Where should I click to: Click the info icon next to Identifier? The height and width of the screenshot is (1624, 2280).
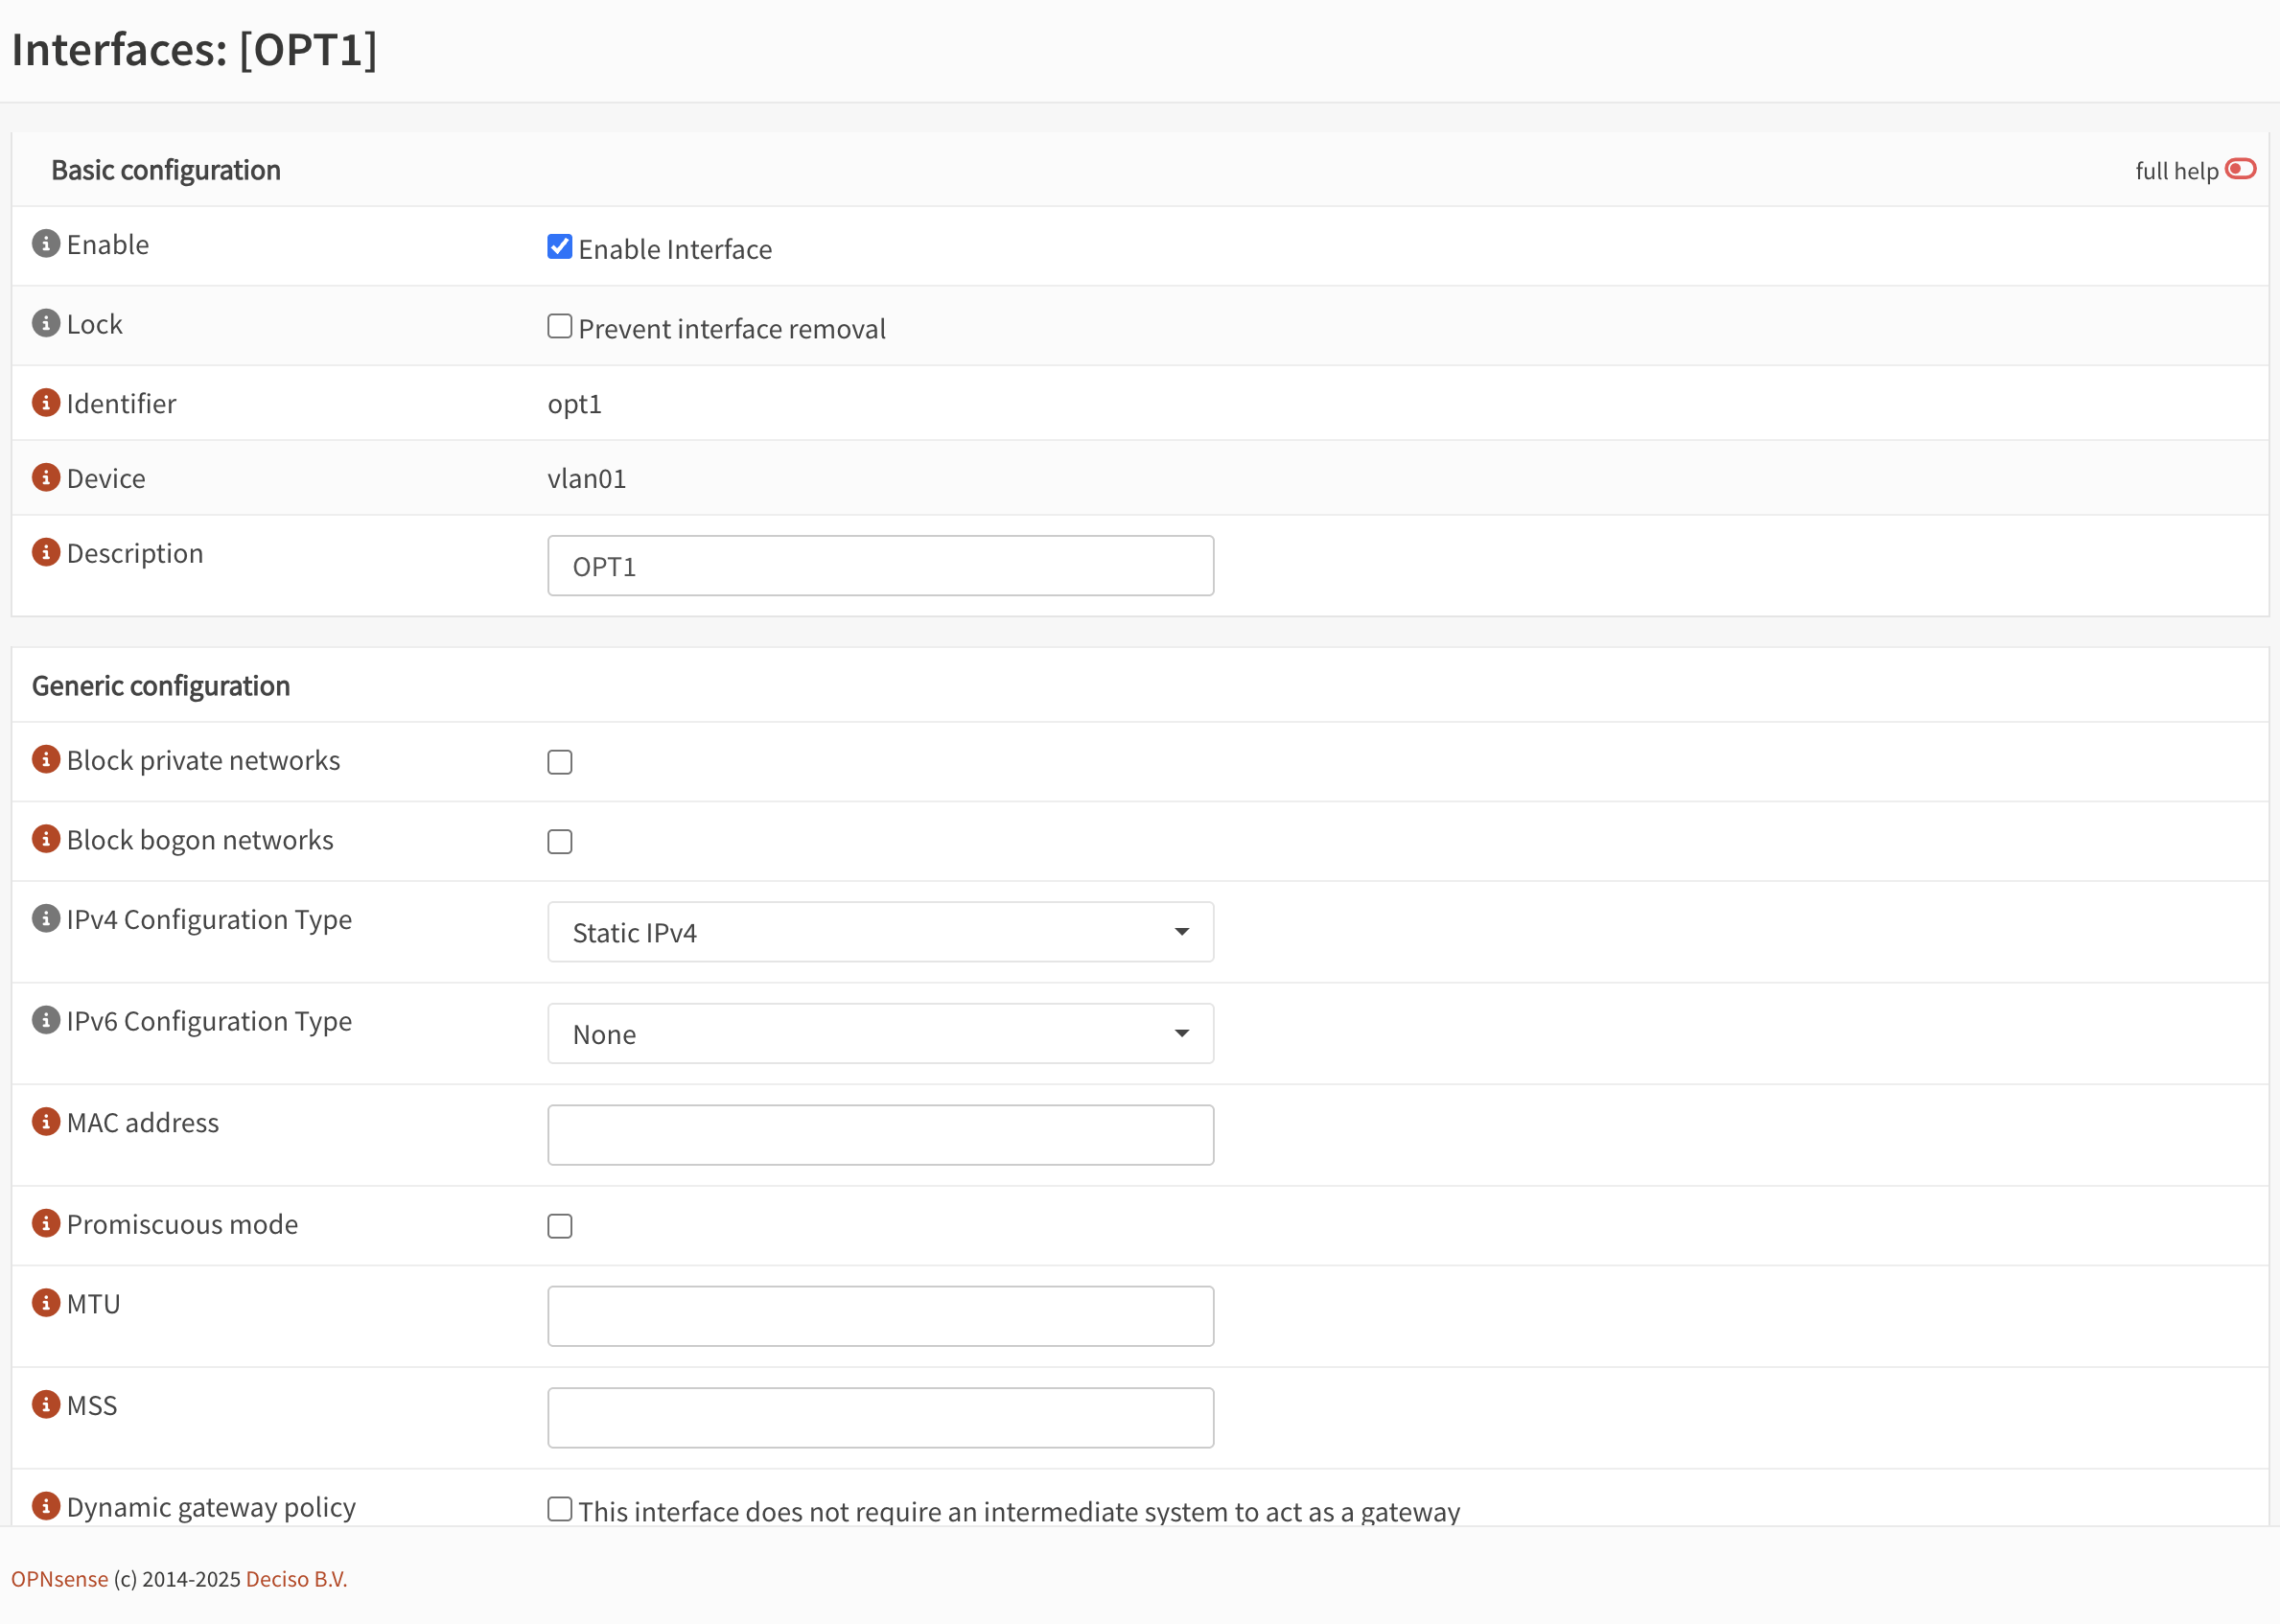pos(46,403)
